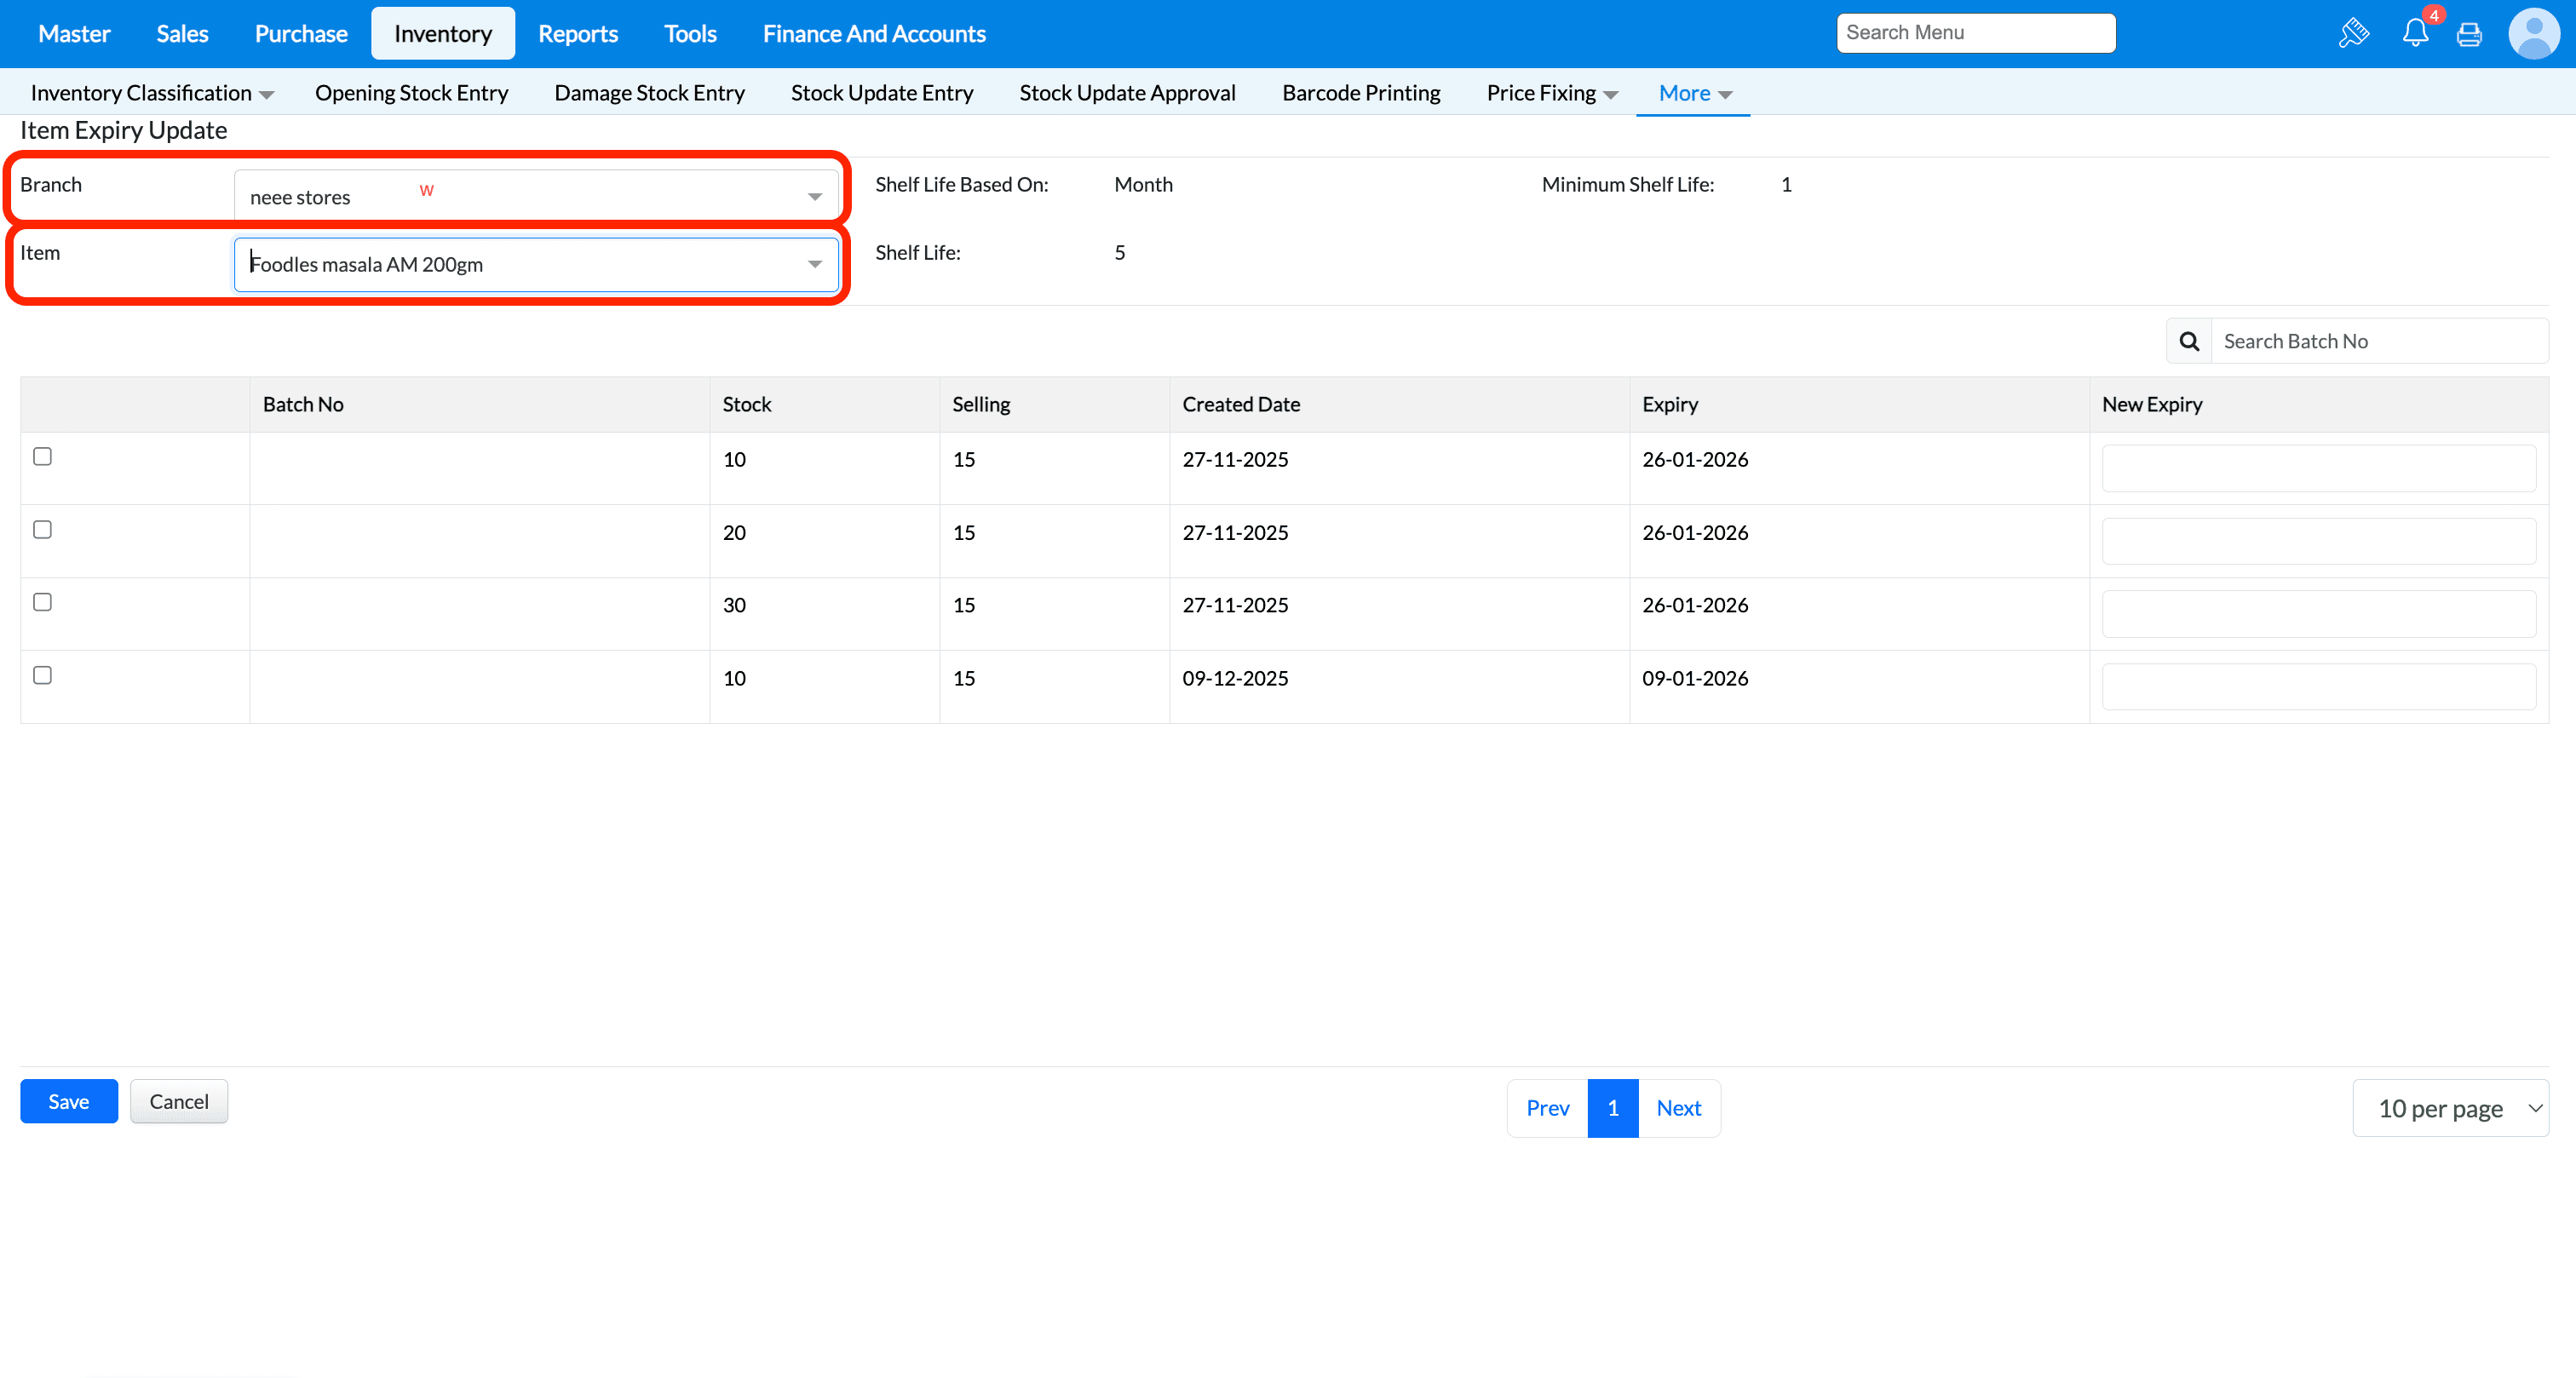Viewport: 2576px width, 1378px height.
Task: Select the first batch row checkbox
Action: point(42,456)
